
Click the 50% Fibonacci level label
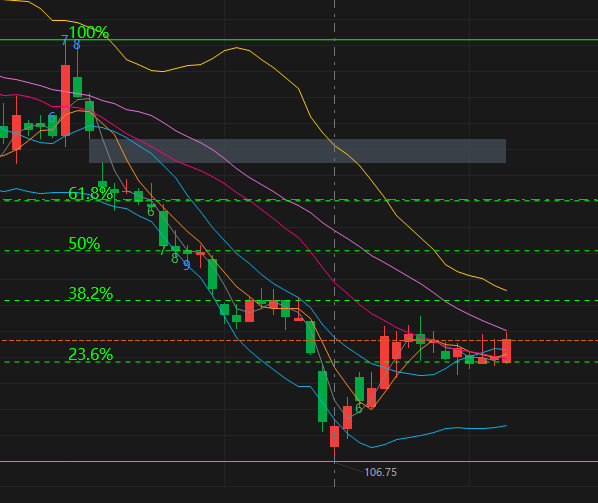pyautogui.click(x=84, y=243)
